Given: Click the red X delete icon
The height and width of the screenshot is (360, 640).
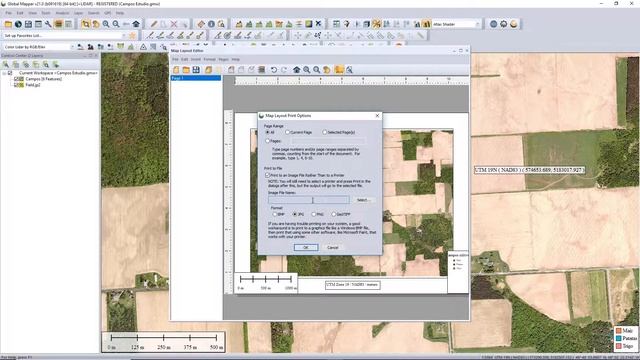Looking at the screenshot, I should [174, 24].
